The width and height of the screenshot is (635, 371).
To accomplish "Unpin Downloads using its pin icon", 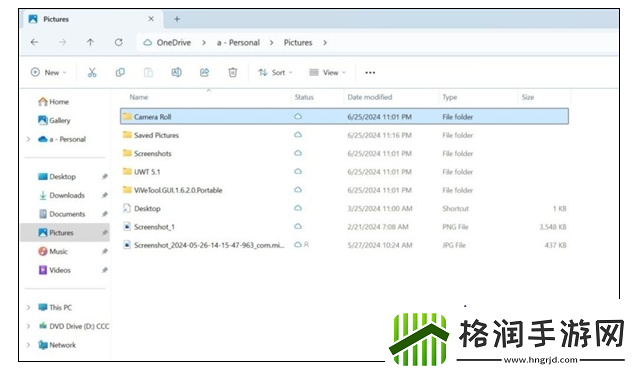I will (x=104, y=195).
